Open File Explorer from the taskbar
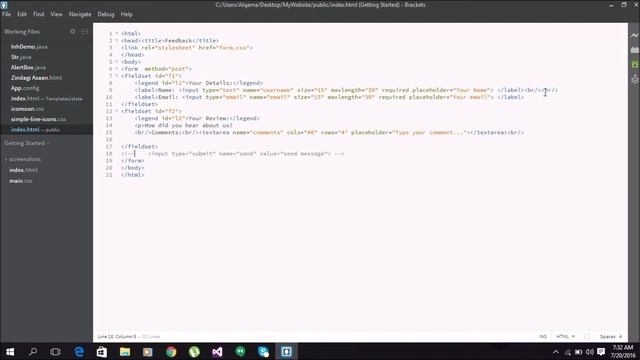Image resolution: width=640 pixels, height=360 pixels. pos(125,351)
